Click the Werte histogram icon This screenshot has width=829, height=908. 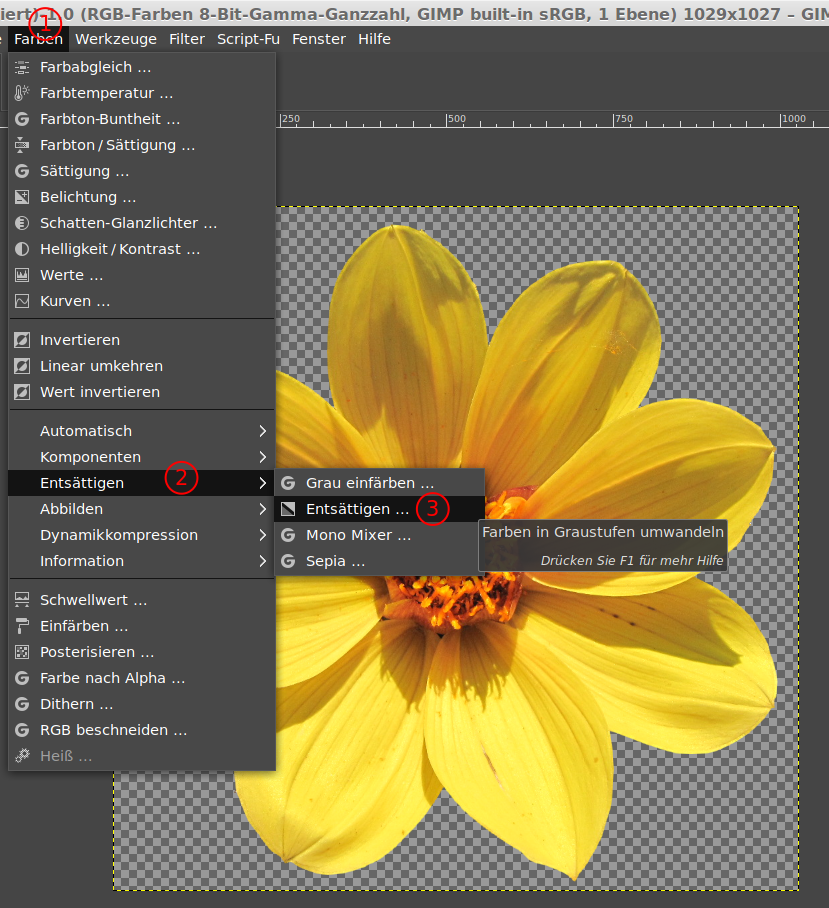22,275
